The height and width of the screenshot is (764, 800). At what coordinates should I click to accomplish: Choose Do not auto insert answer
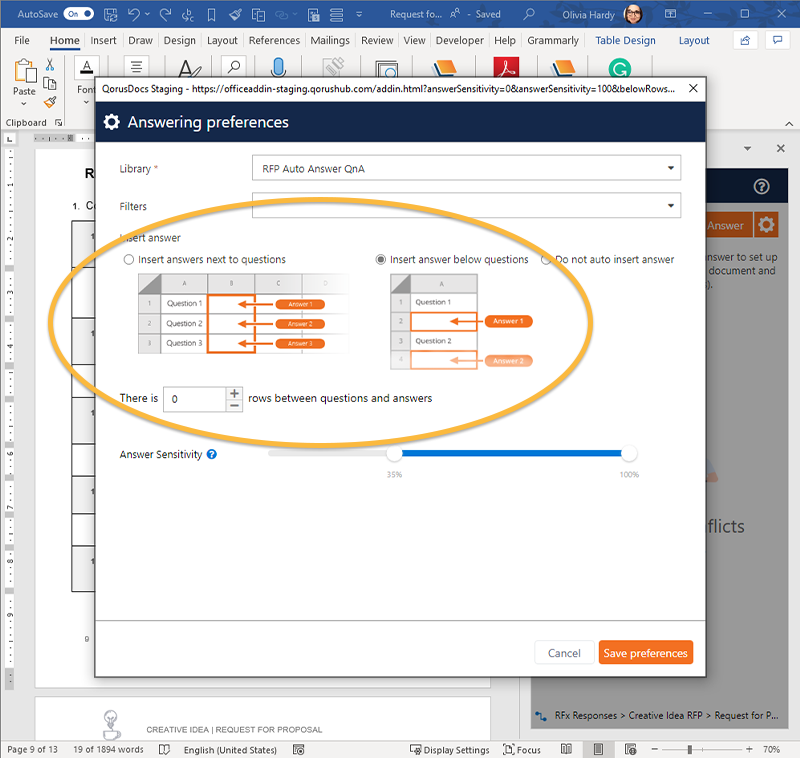point(546,260)
